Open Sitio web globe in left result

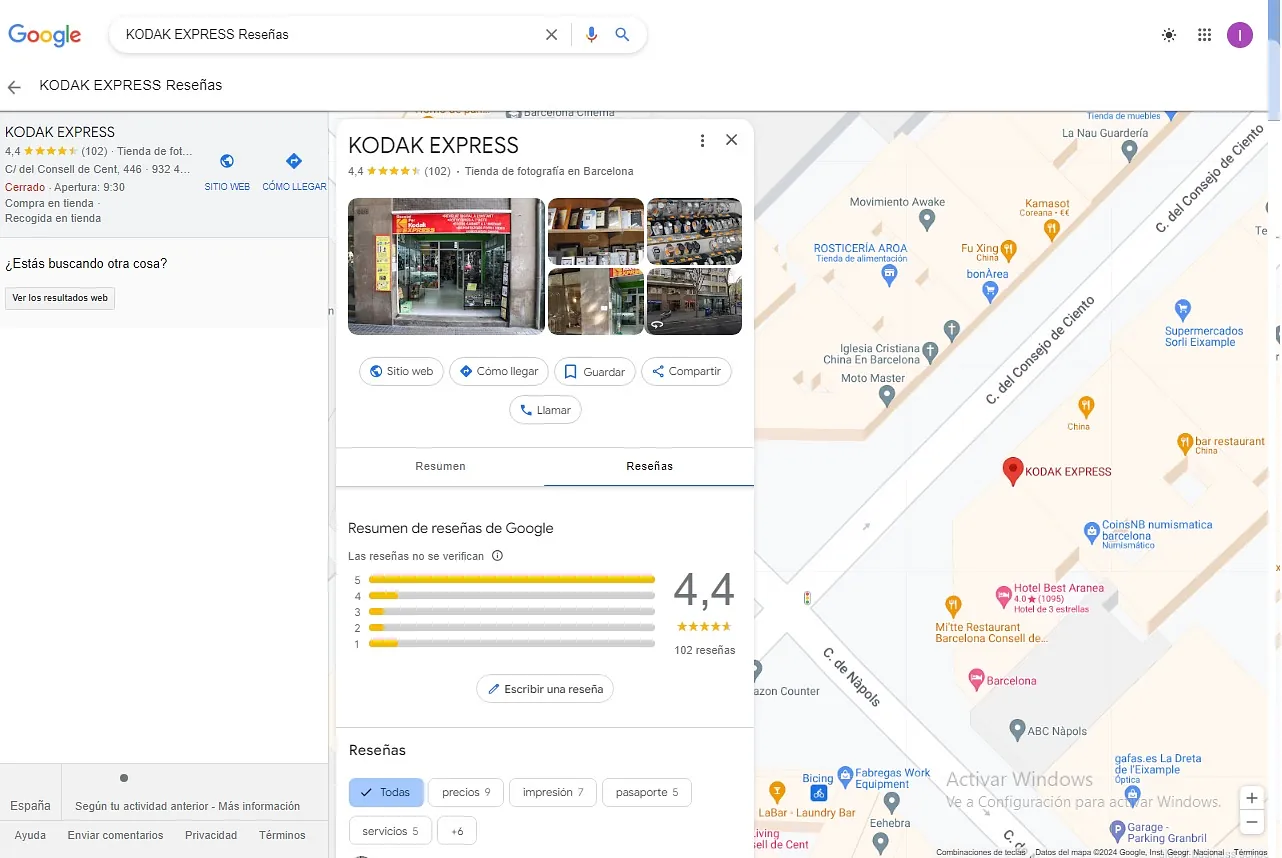(x=227, y=162)
